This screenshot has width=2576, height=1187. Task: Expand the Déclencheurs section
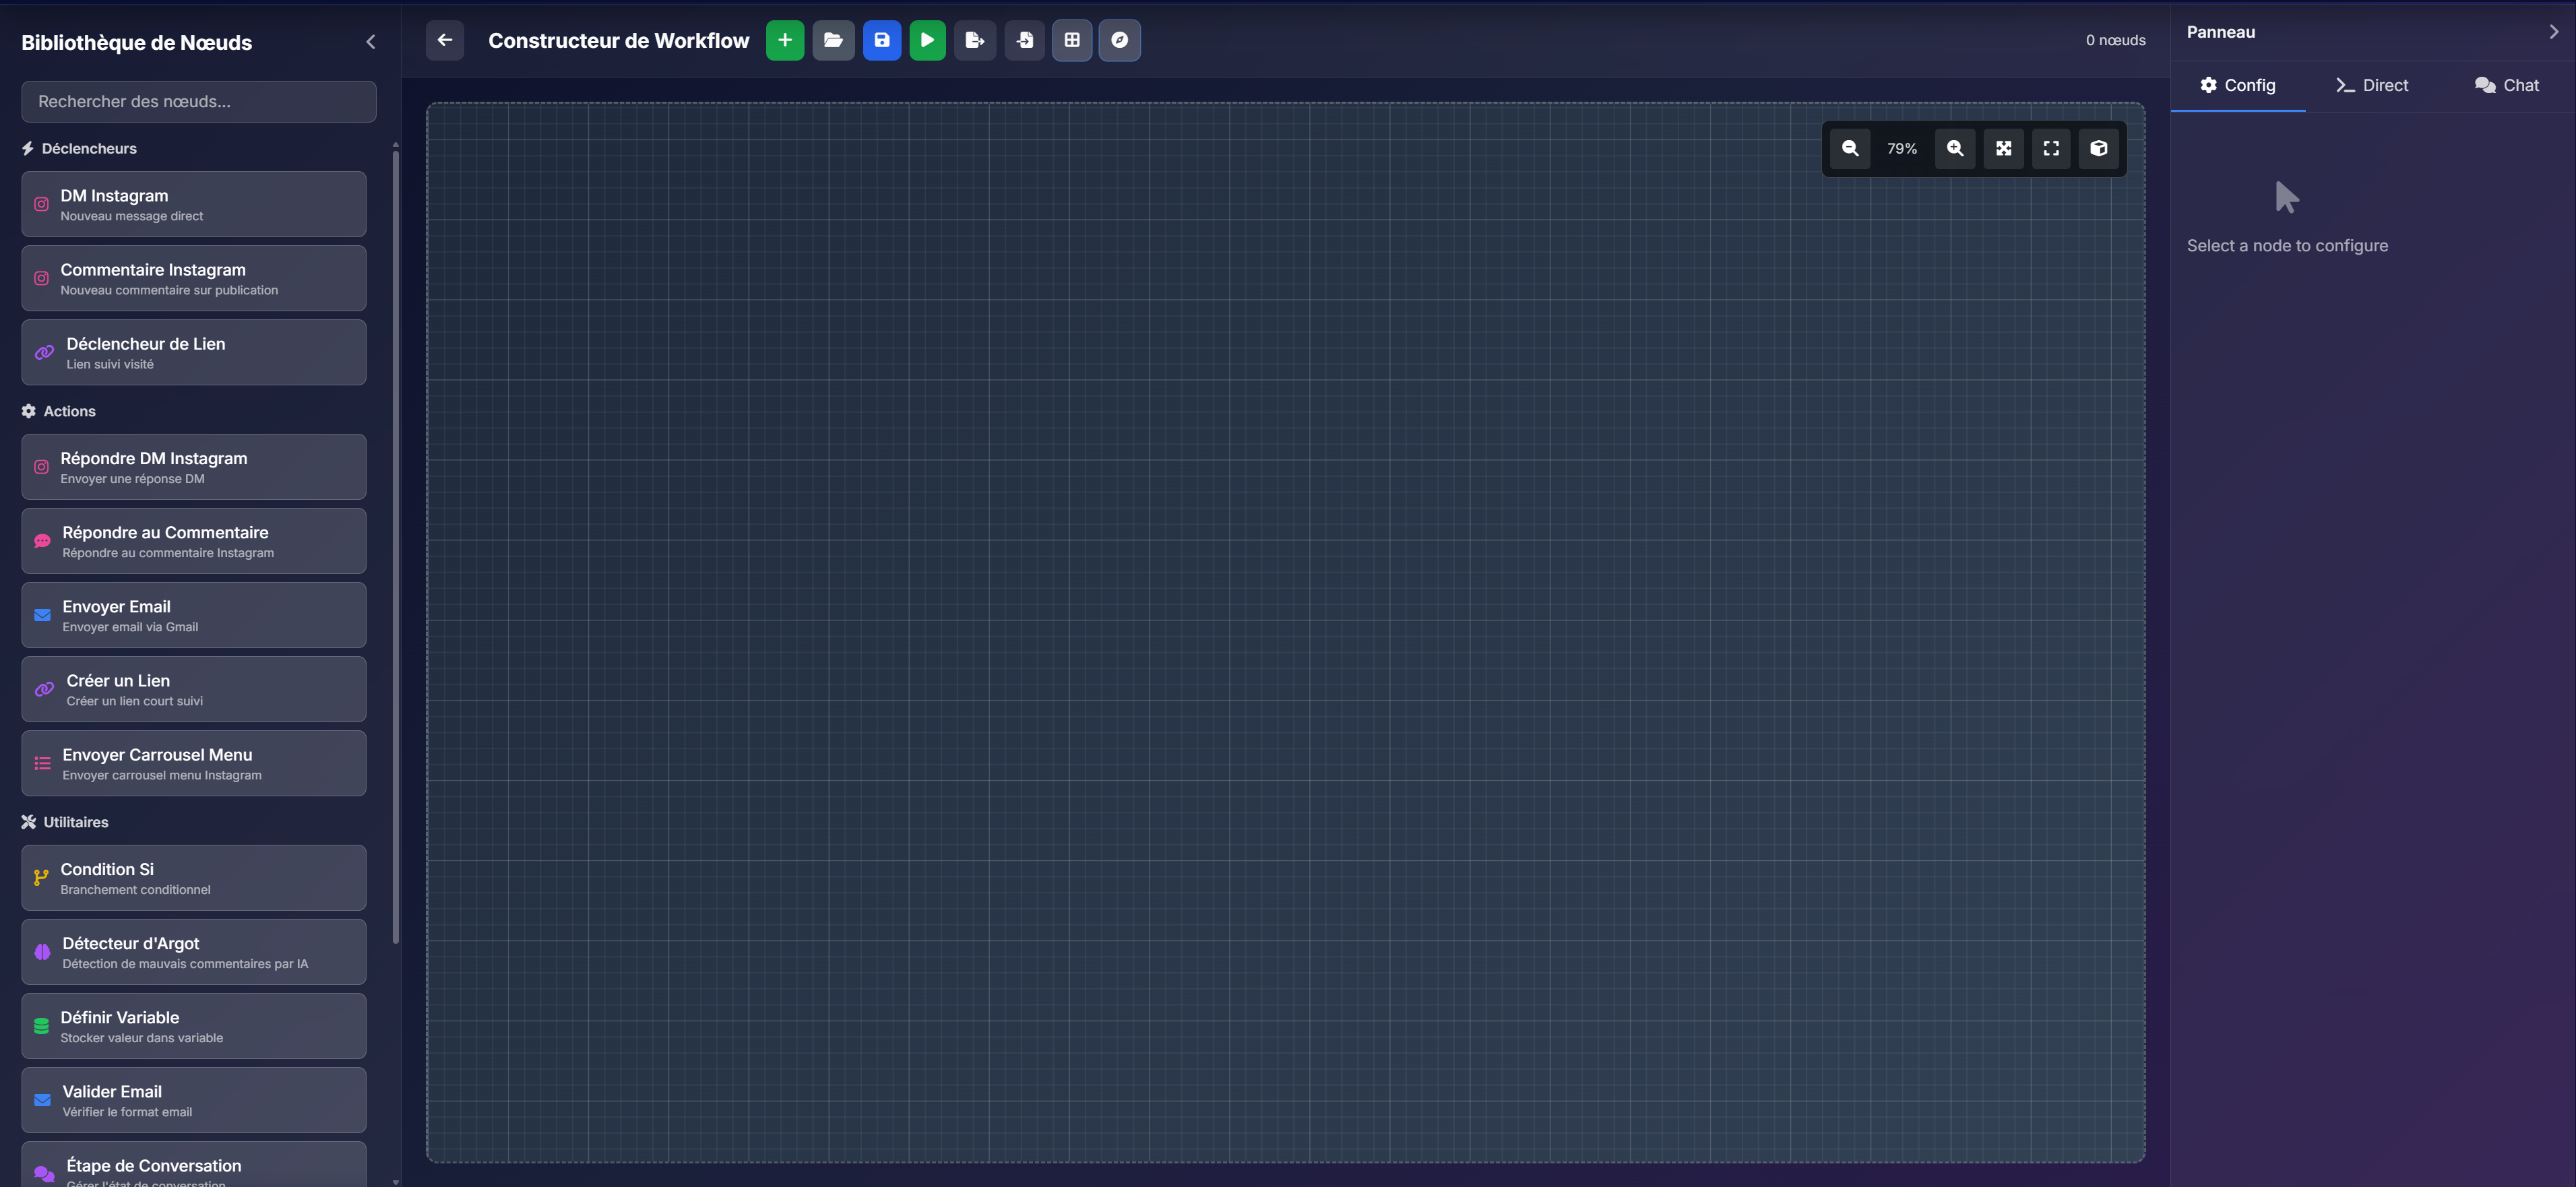pos(89,148)
